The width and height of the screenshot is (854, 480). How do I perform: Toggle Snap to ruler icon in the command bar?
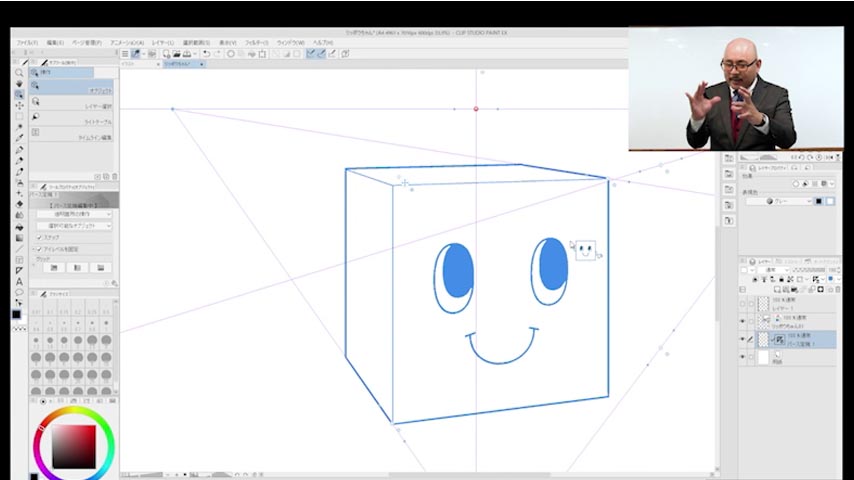click(310, 54)
